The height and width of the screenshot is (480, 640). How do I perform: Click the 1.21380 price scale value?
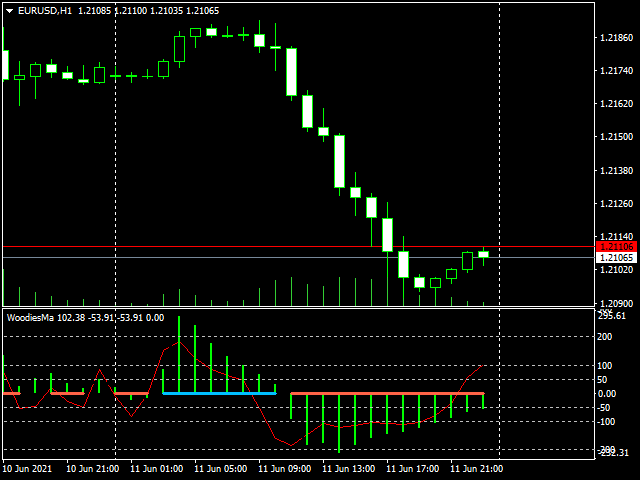point(616,171)
